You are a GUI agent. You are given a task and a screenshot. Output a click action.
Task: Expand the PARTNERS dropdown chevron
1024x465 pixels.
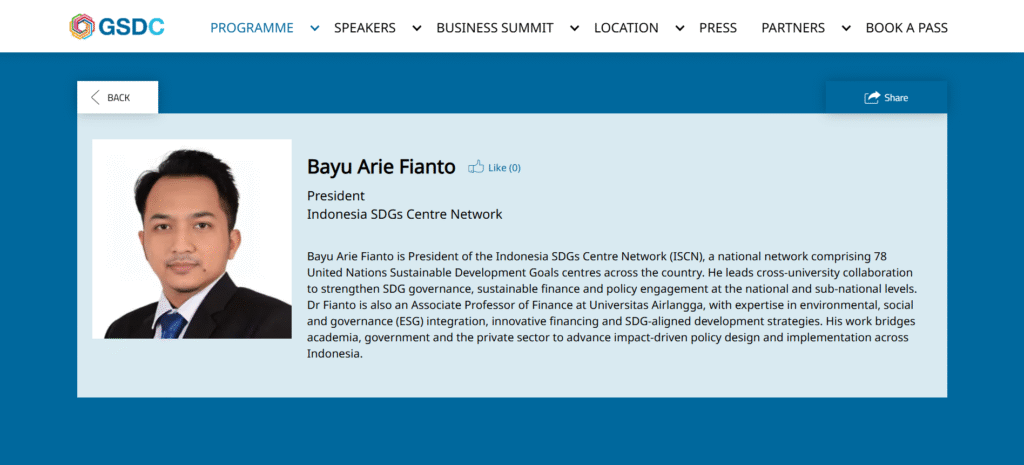845,28
